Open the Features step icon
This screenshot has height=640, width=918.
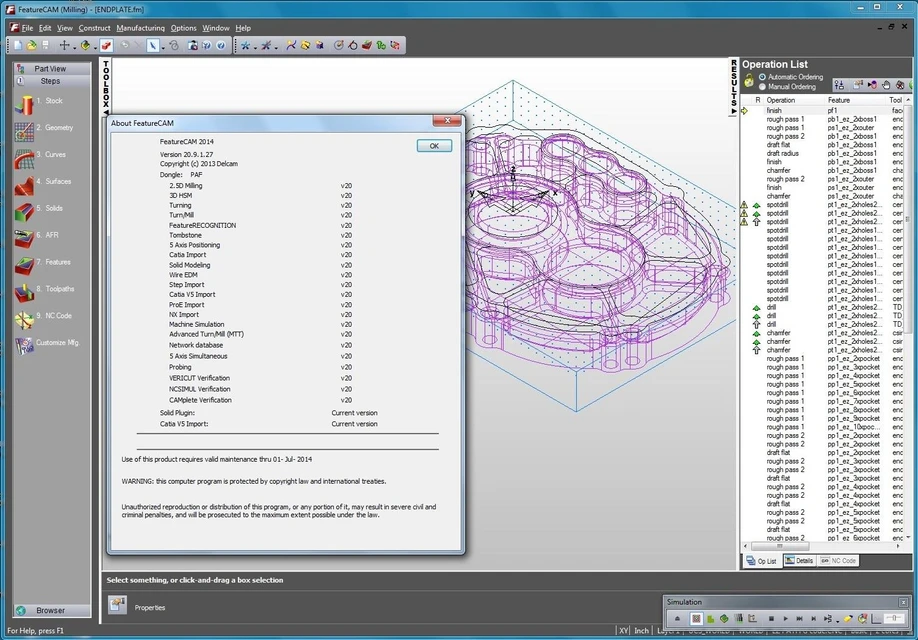tap(24, 266)
